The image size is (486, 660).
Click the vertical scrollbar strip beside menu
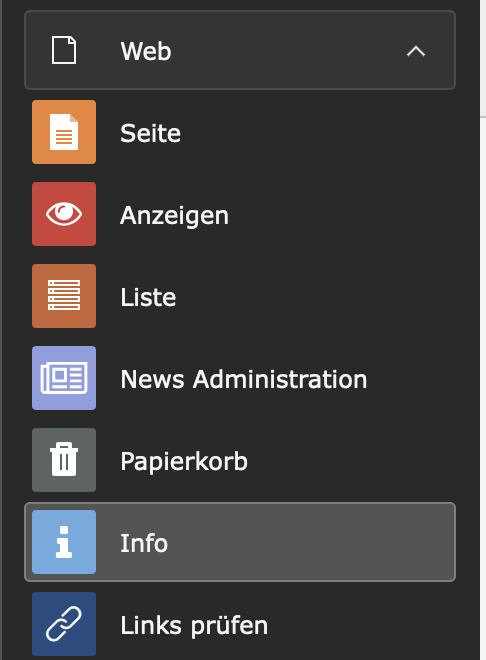[x=483, y=330]
